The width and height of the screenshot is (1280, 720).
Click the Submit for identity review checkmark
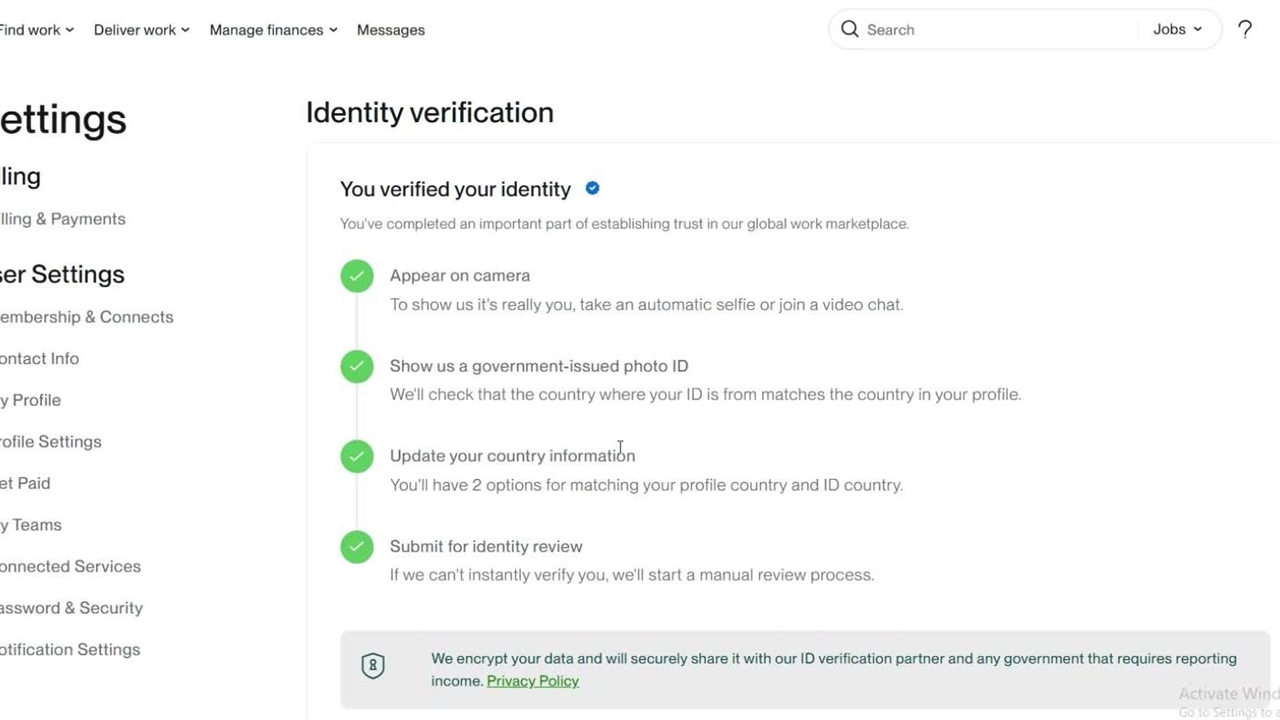coord(357,547)
